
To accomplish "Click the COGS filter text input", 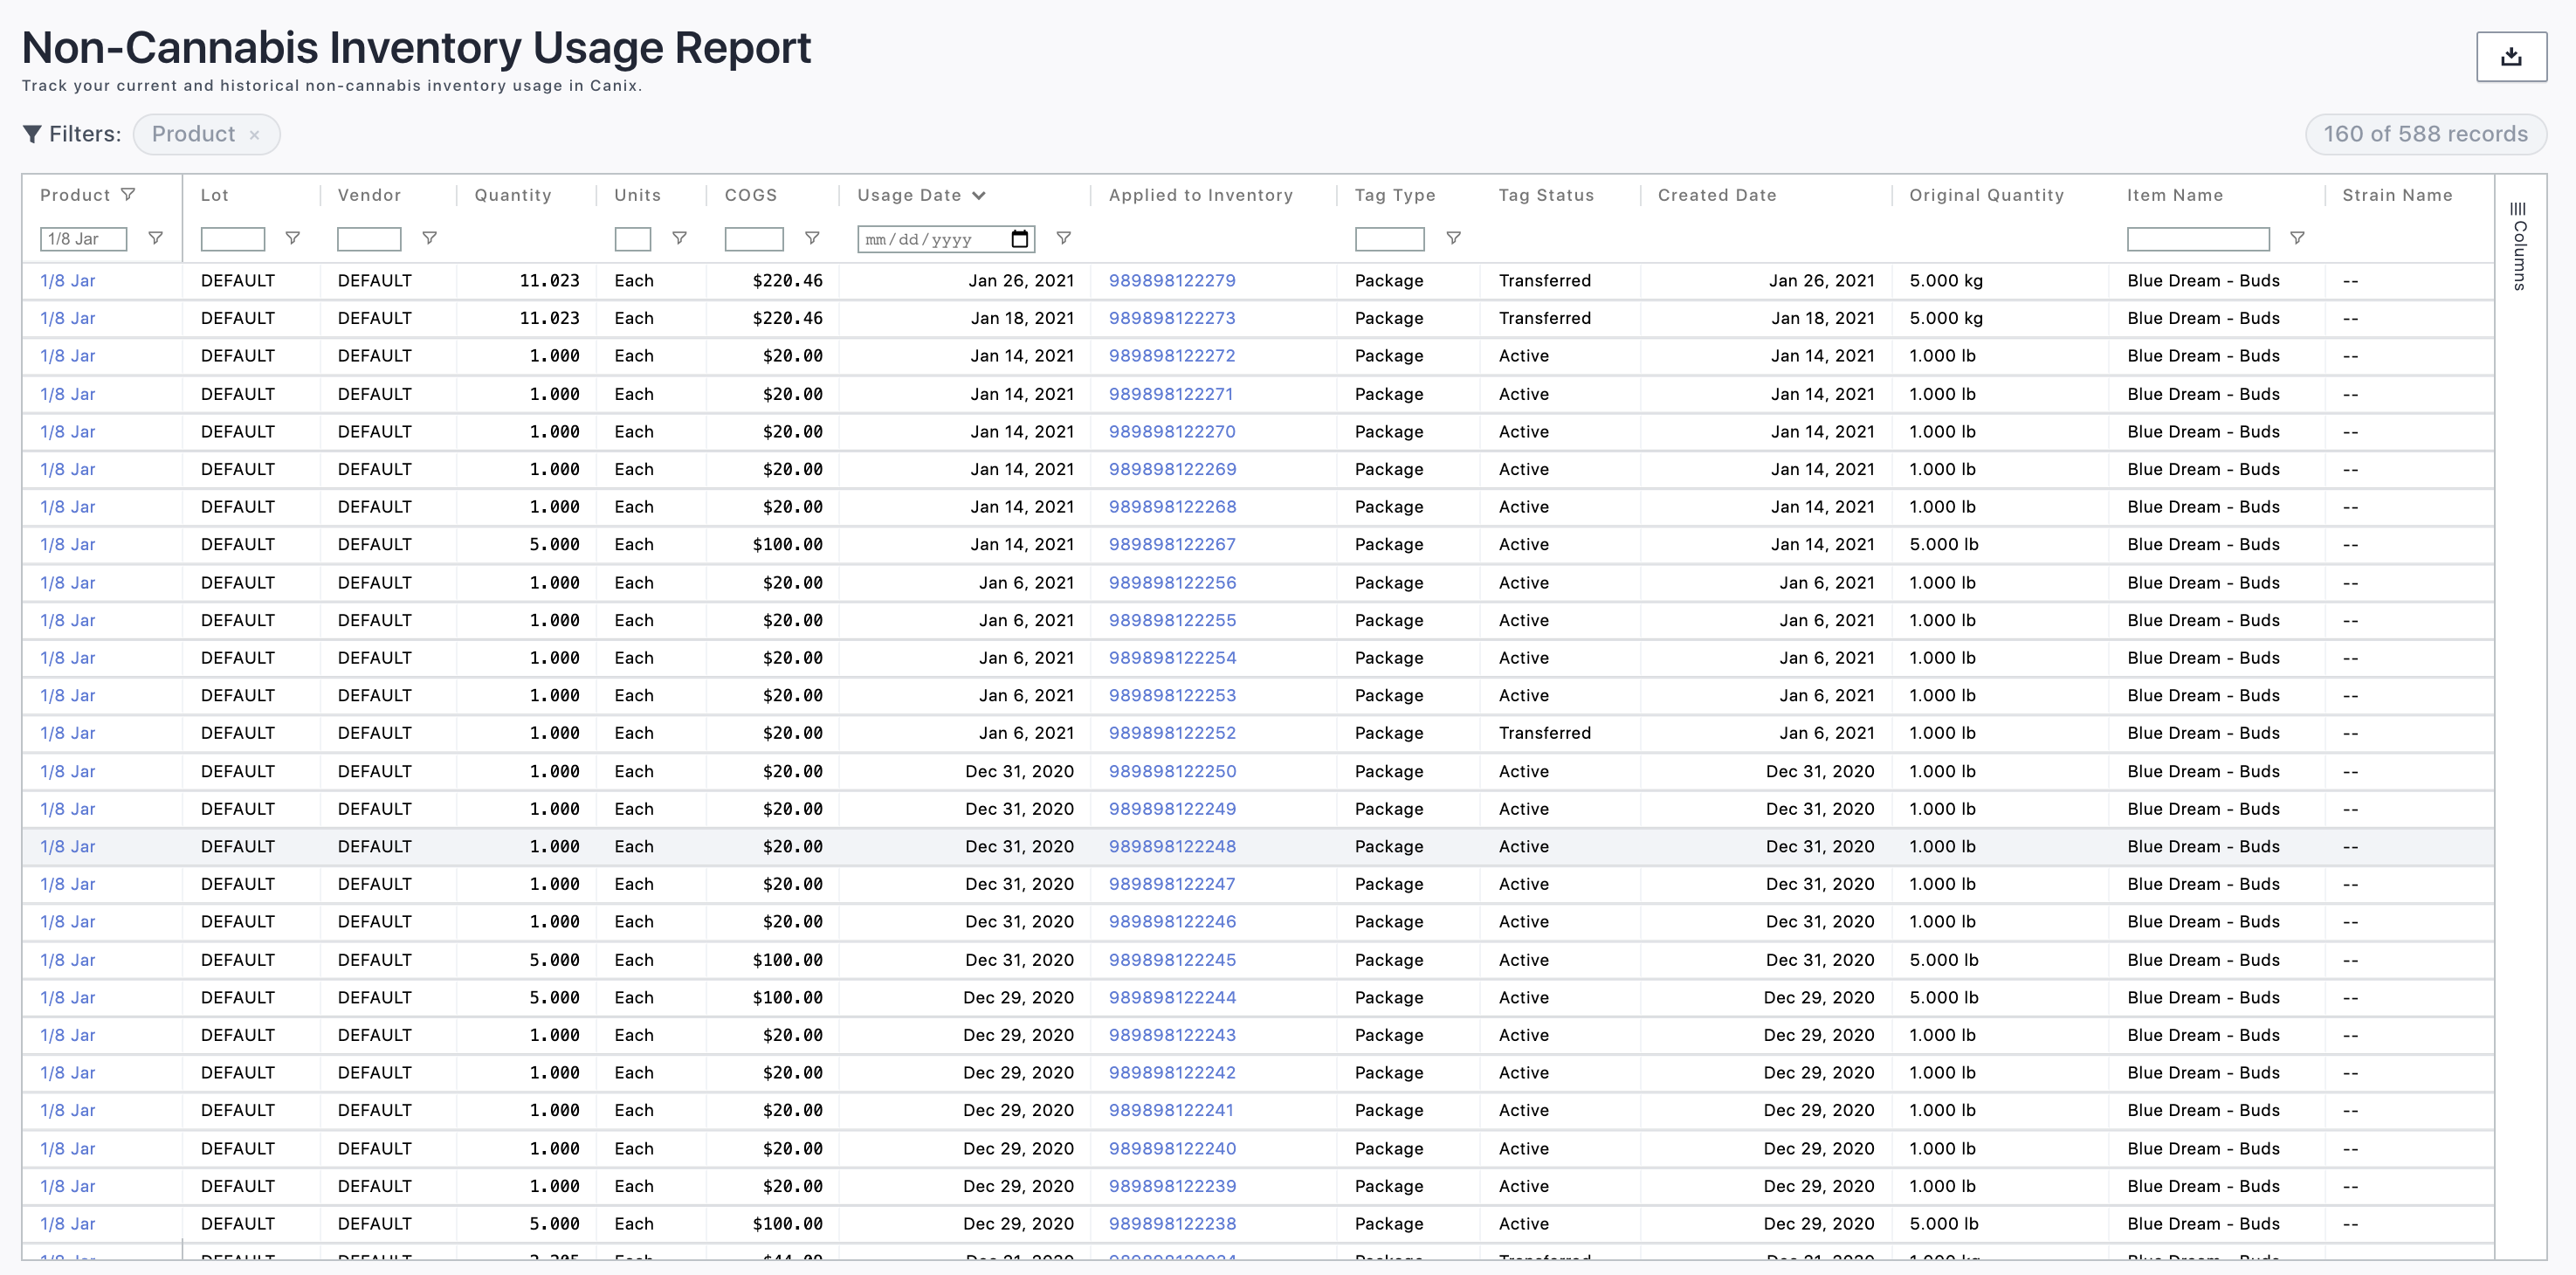I will pos(754,239).
